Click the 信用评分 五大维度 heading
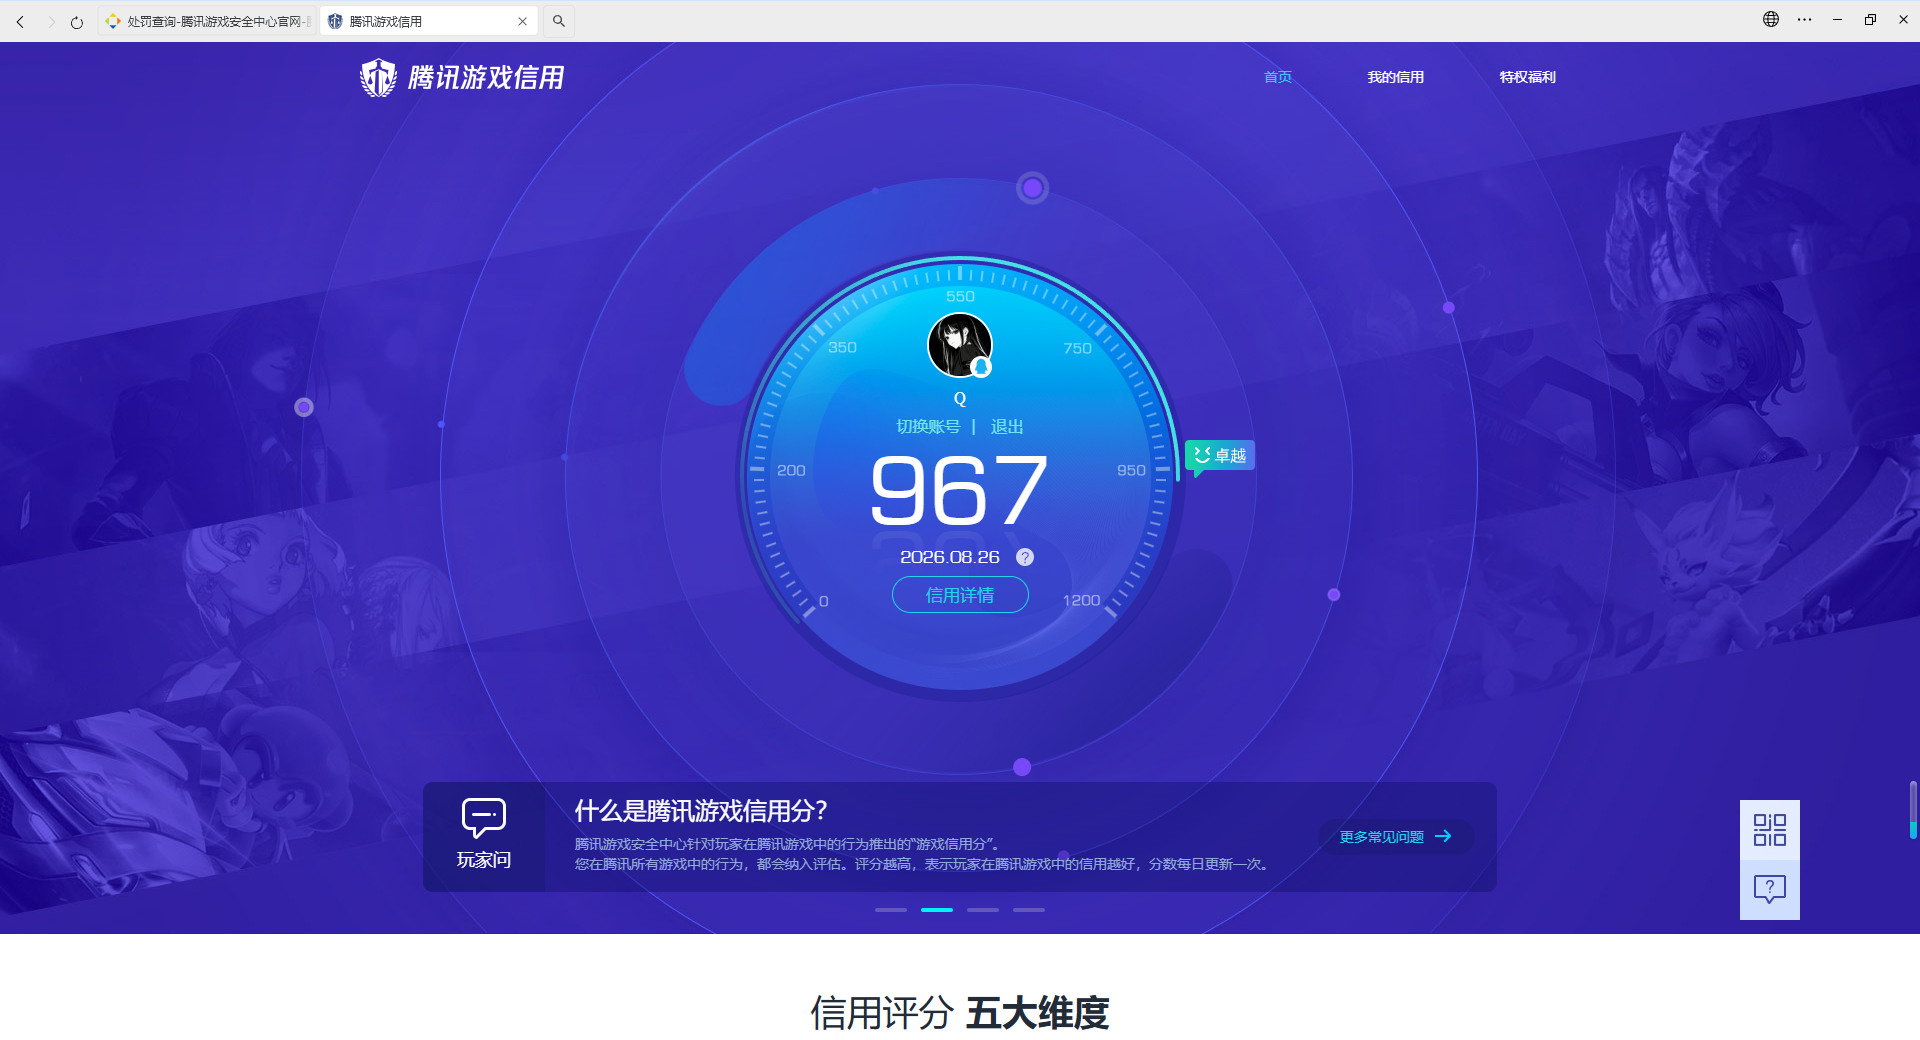This screenshot has height=1040, width=1920. (x=960, y=1013)
